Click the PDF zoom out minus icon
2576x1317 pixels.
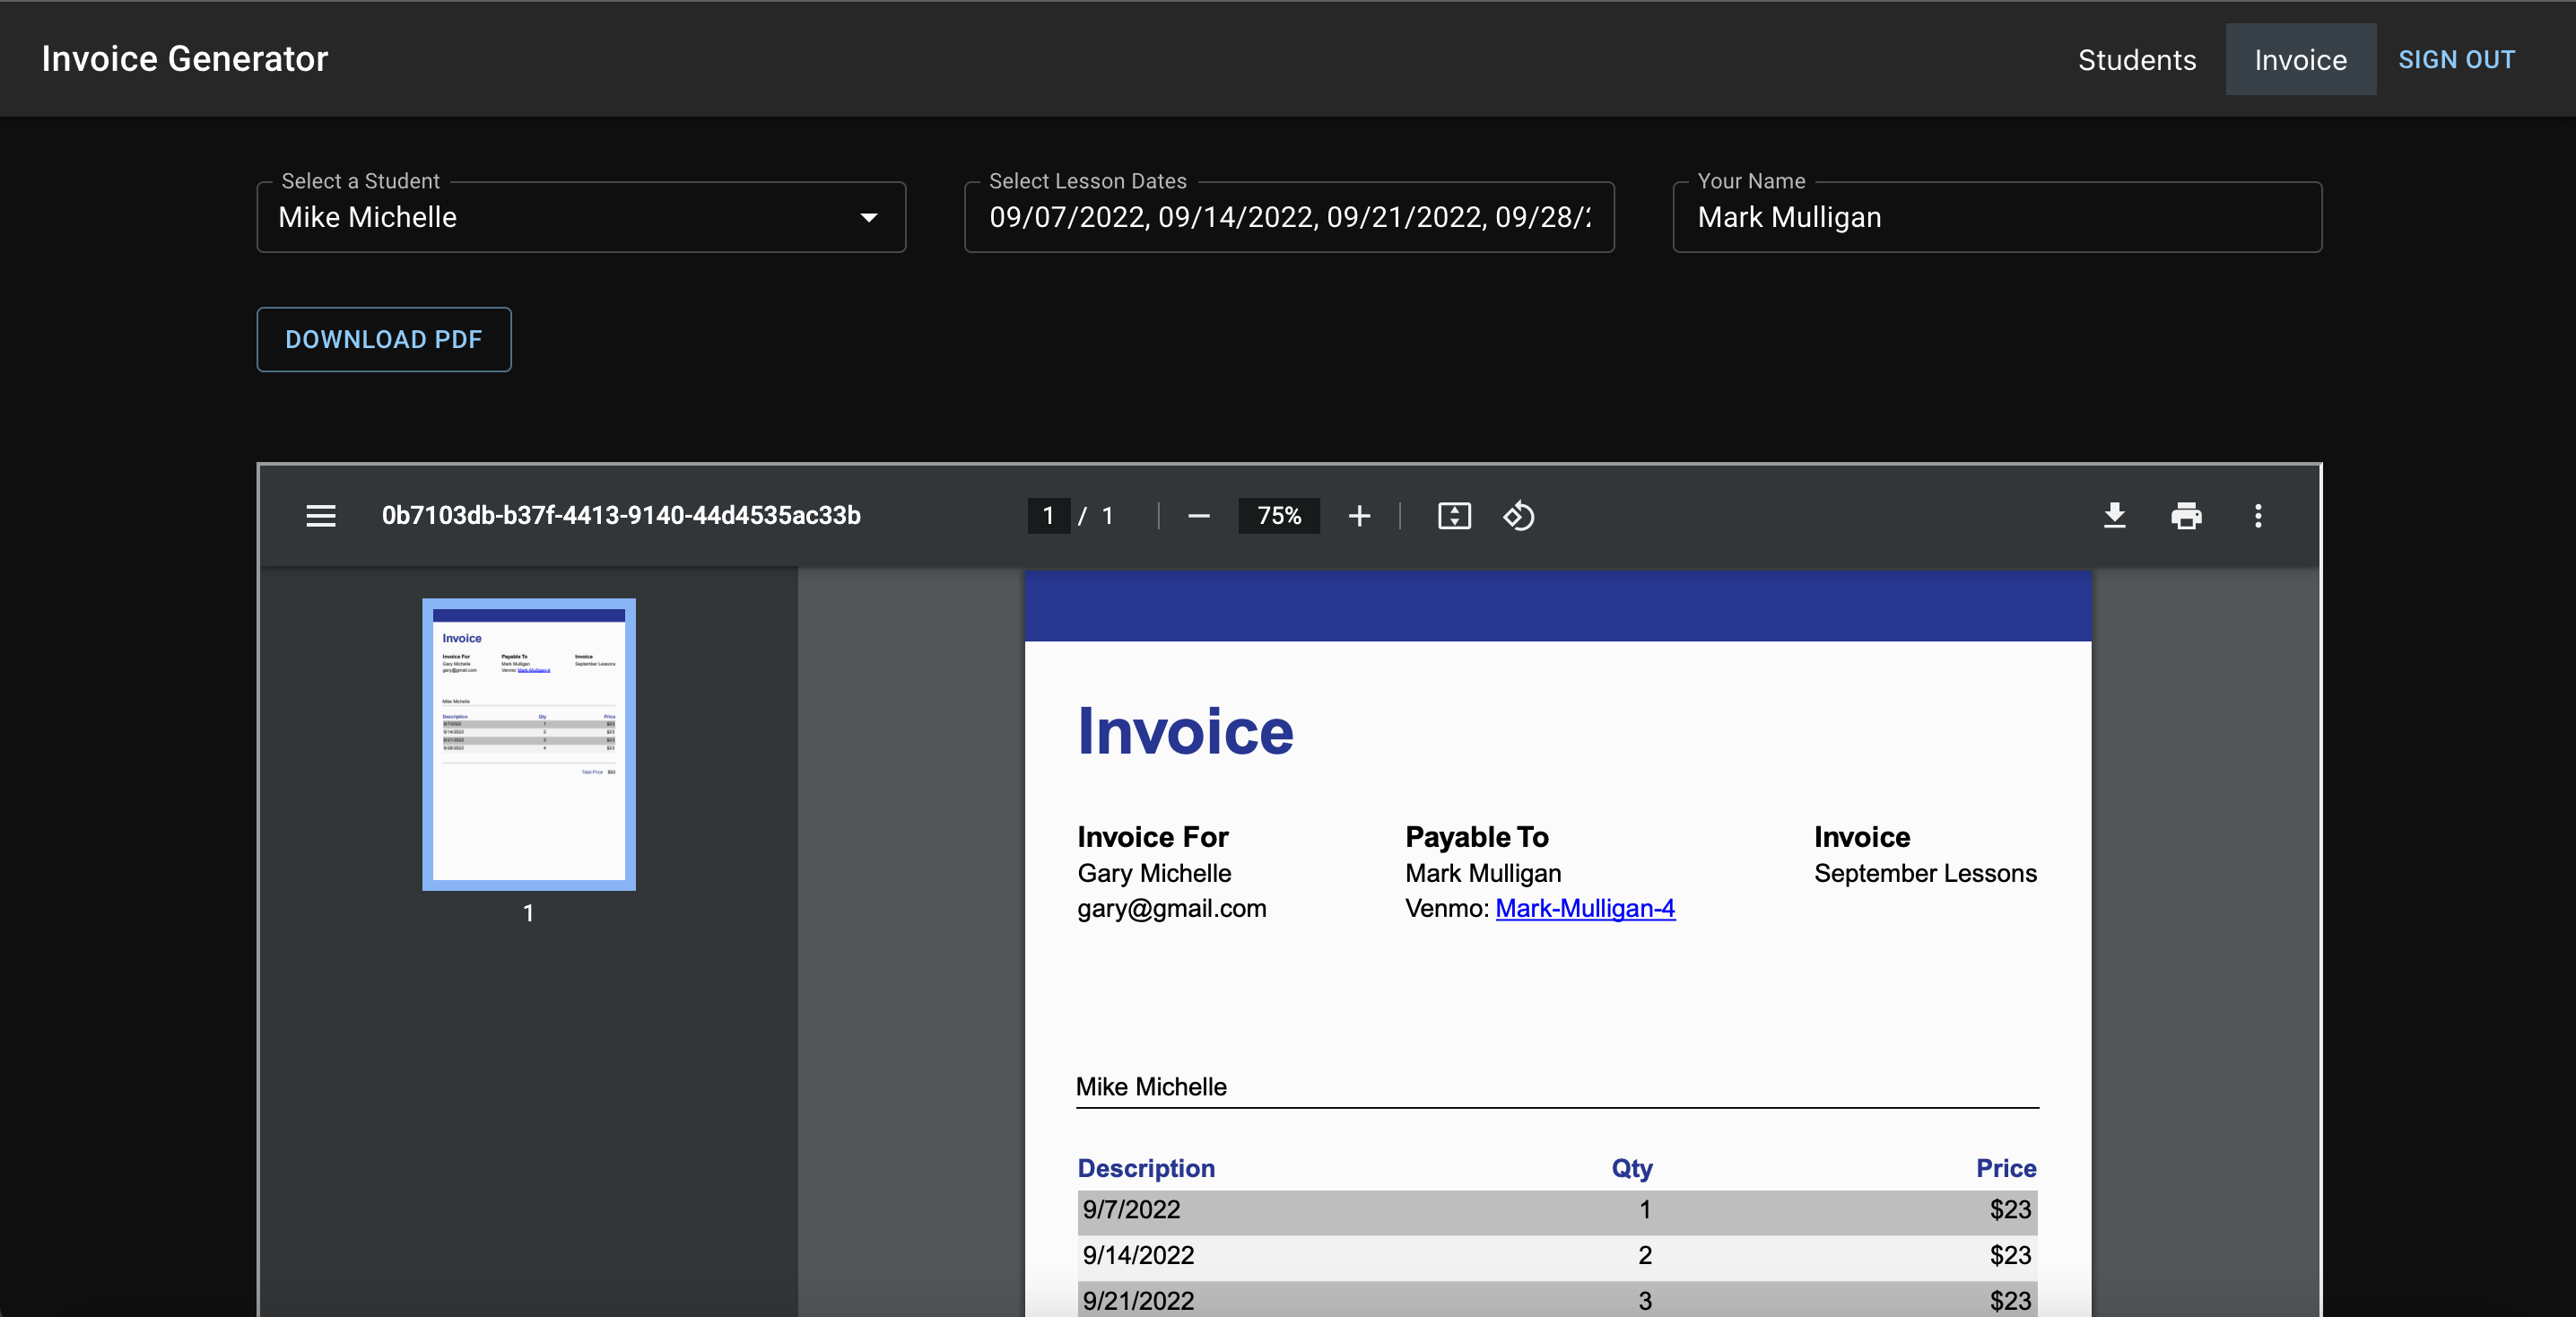coord(1199,516)
